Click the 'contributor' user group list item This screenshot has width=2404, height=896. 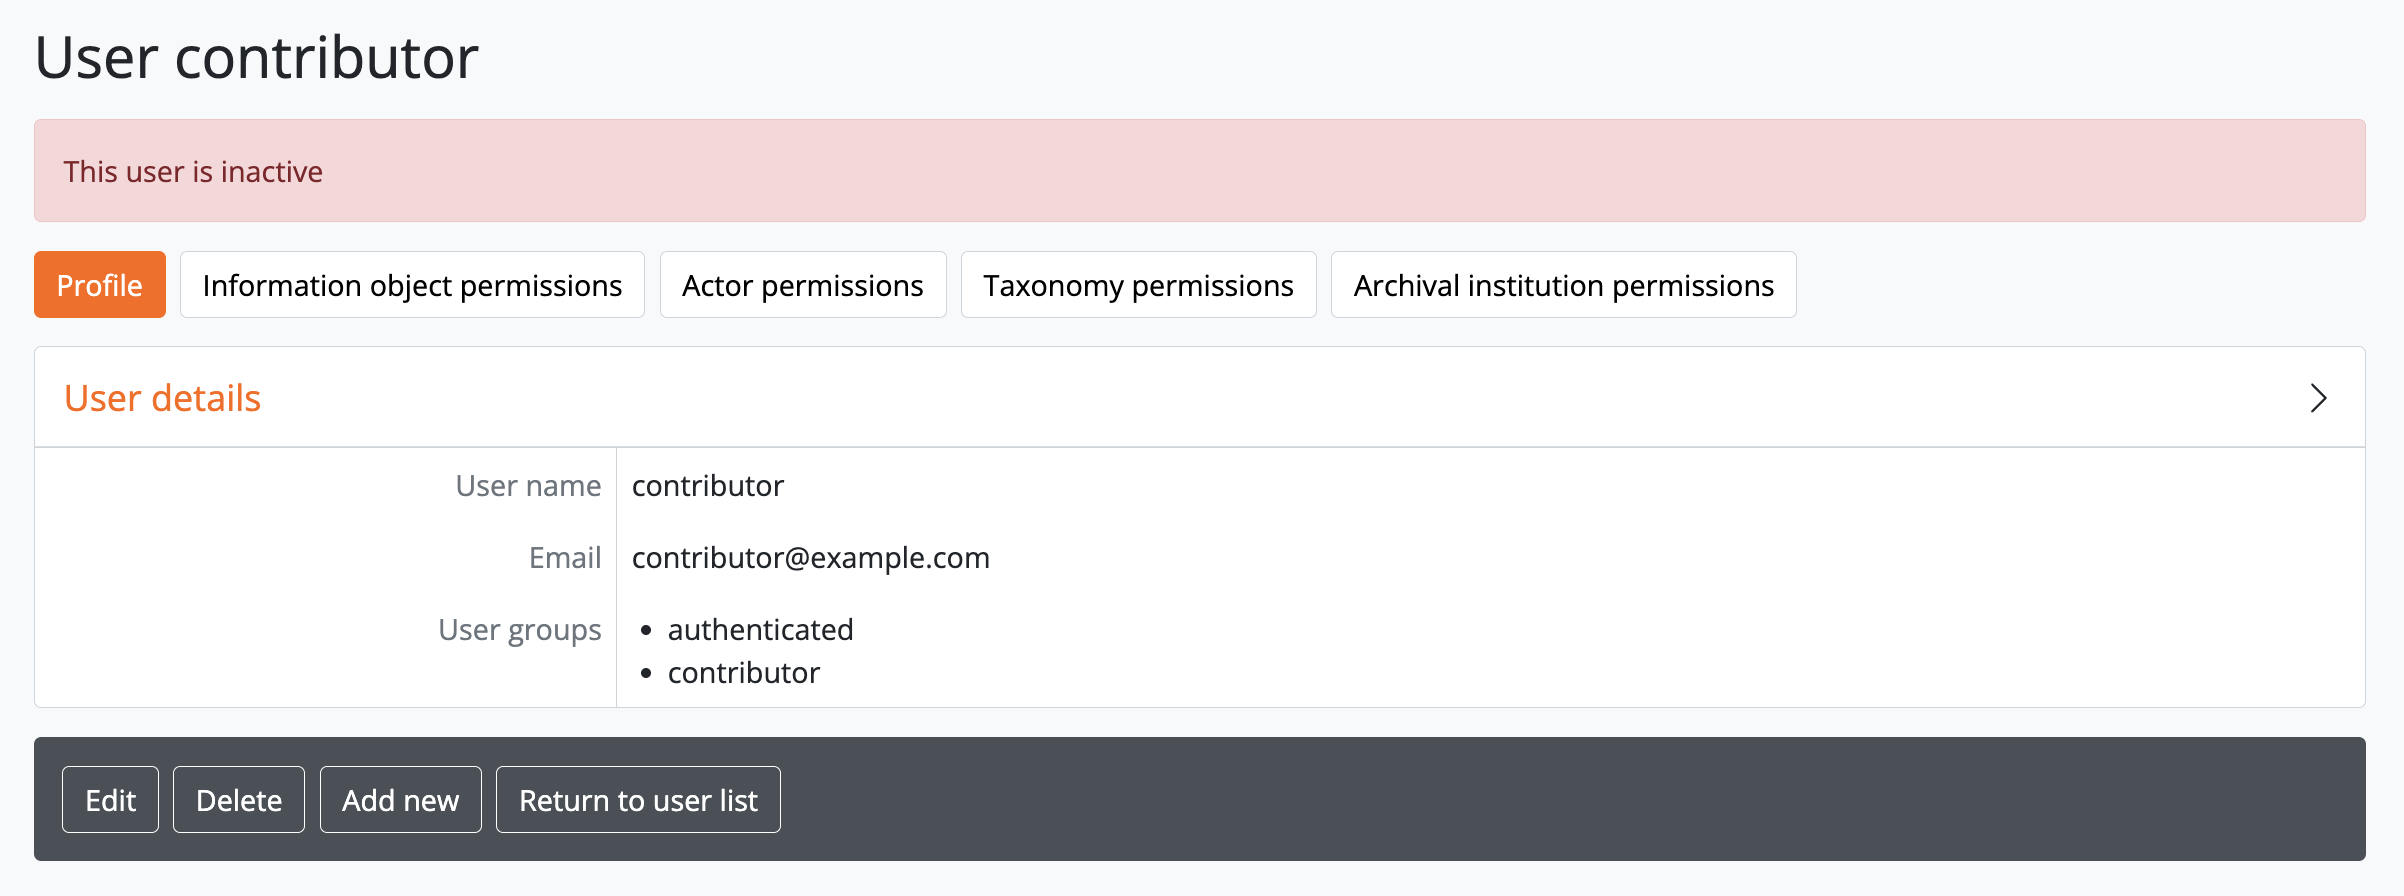click(x=744, y=673)
